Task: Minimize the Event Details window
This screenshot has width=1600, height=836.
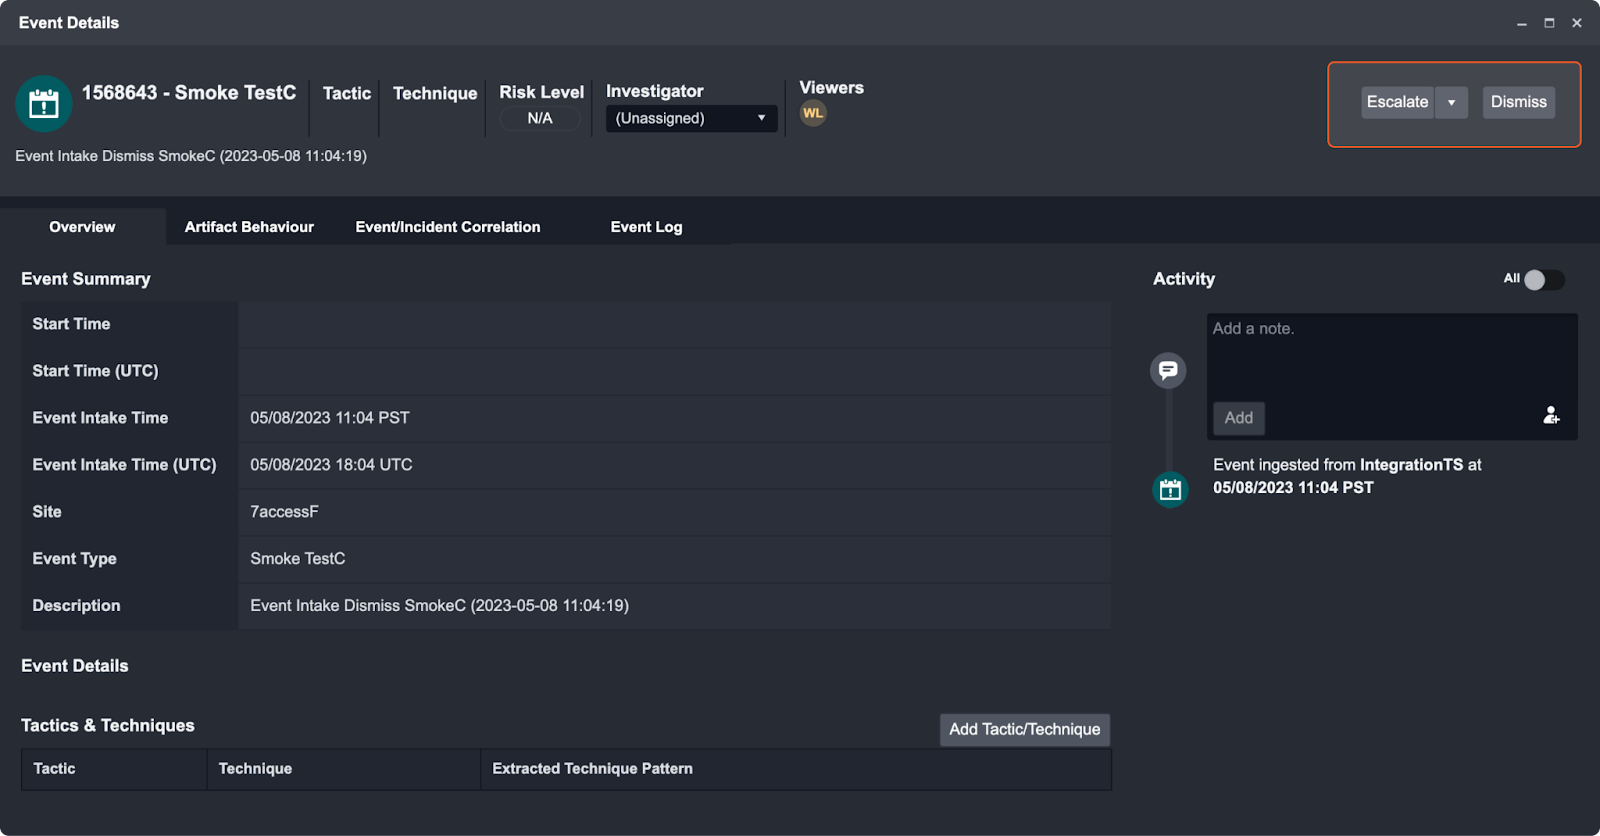Action: (x=1522, y=23)
